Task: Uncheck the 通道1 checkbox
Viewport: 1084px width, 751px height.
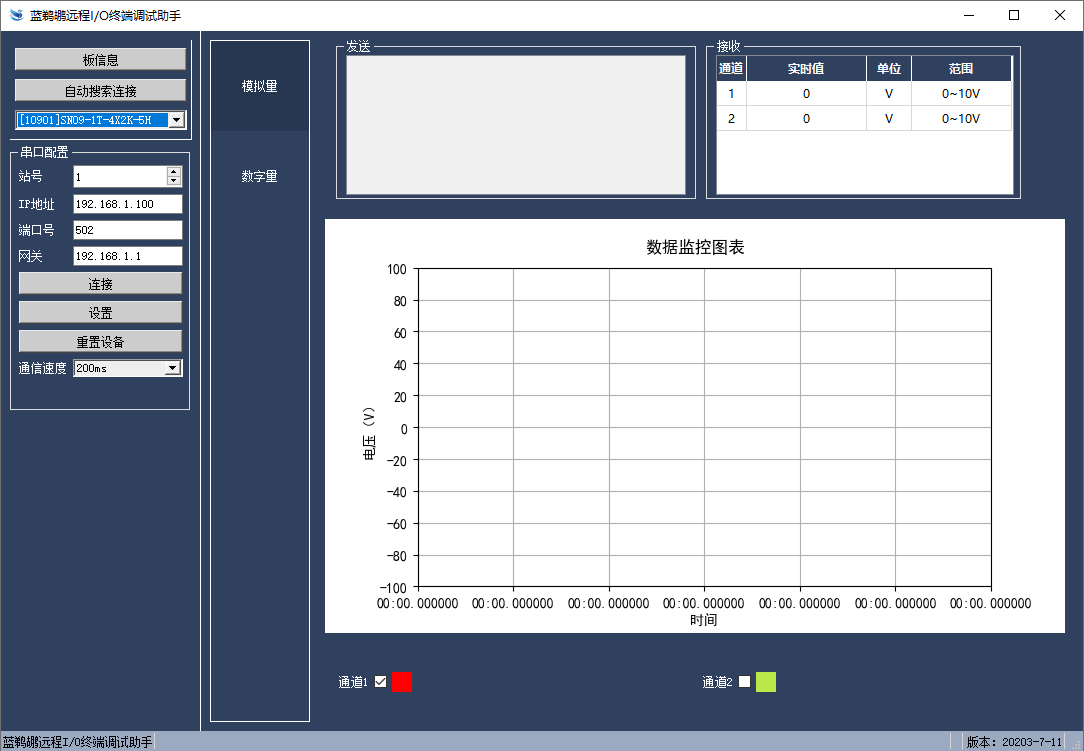Action: 380,682
